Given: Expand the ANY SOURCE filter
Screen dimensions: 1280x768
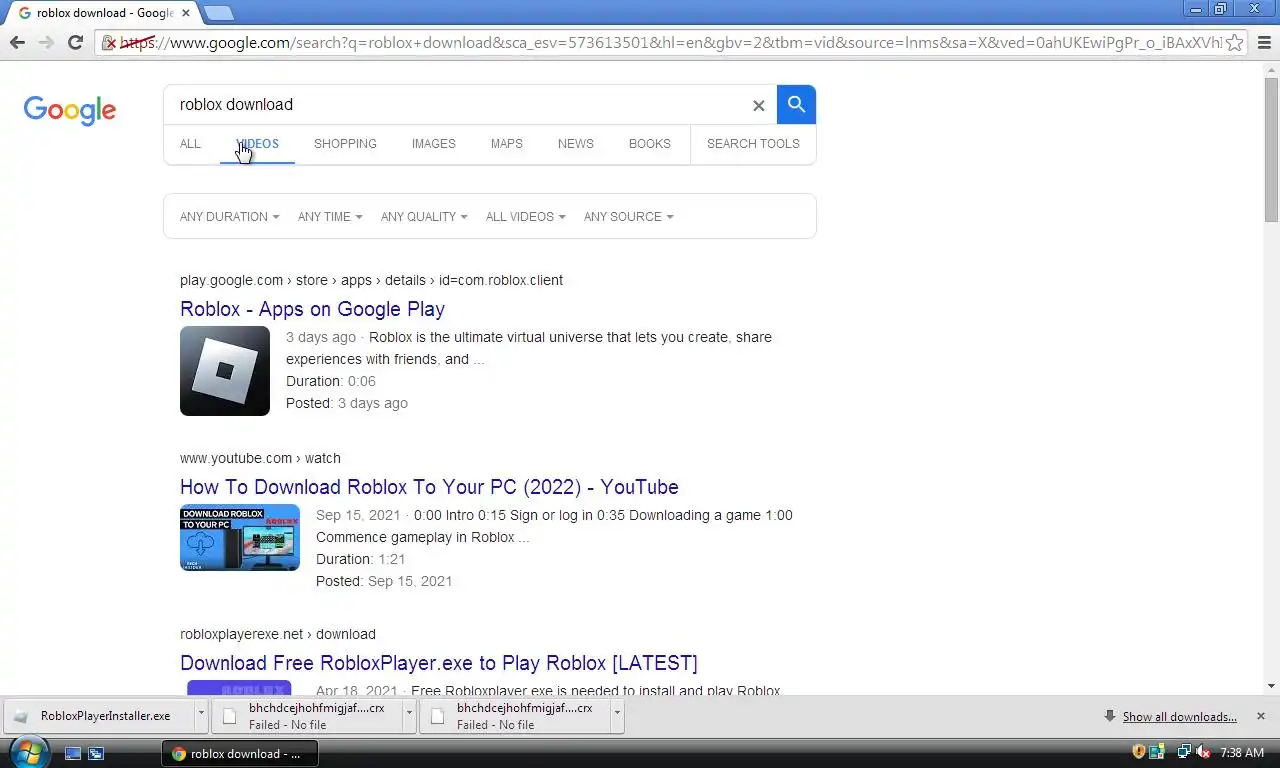Looking at the screenshot, I should (629, 217).
